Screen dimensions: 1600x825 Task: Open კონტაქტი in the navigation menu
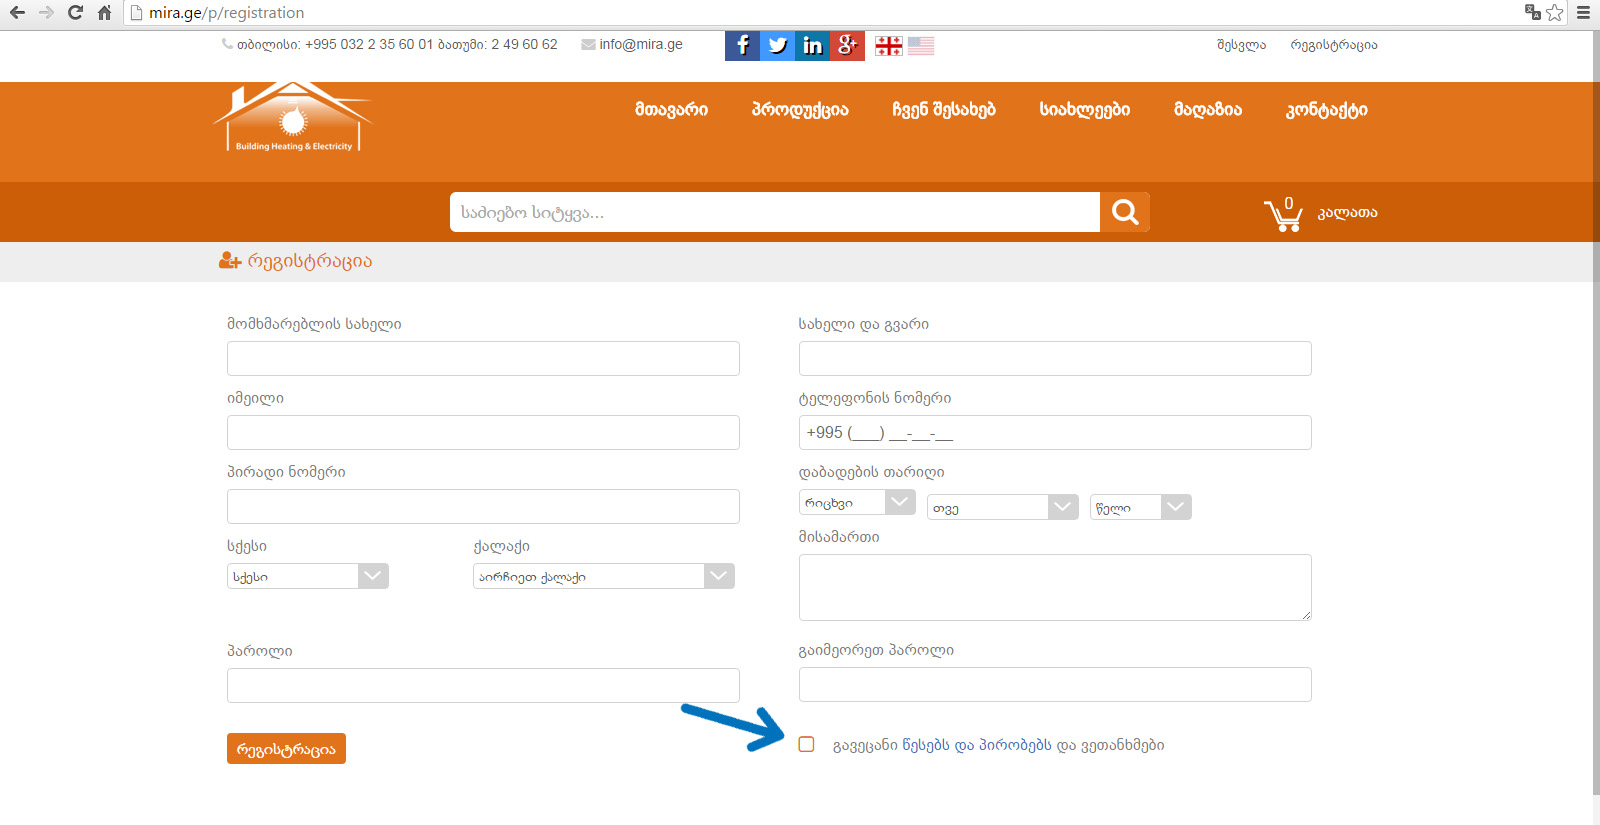coord(1326,110)
